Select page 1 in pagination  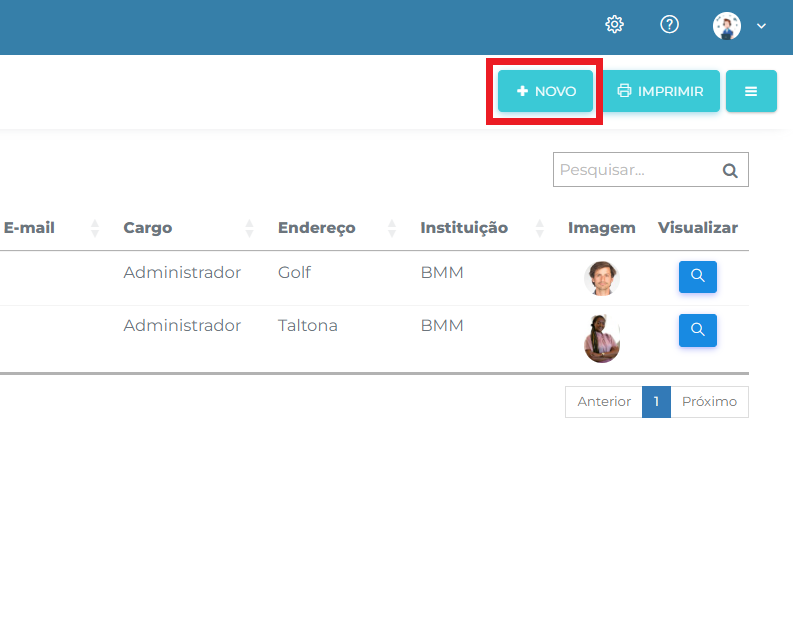(x=656, y=402)
